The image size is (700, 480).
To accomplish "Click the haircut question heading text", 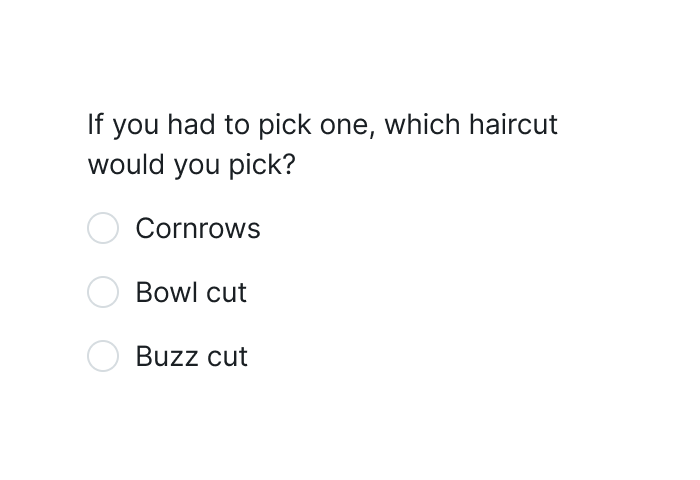I will [x=323, y=144].
